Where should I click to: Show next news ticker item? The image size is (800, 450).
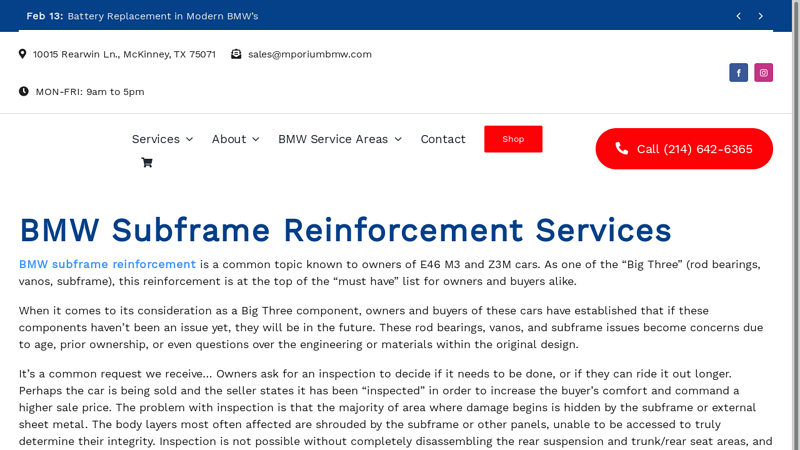point(760,16)
